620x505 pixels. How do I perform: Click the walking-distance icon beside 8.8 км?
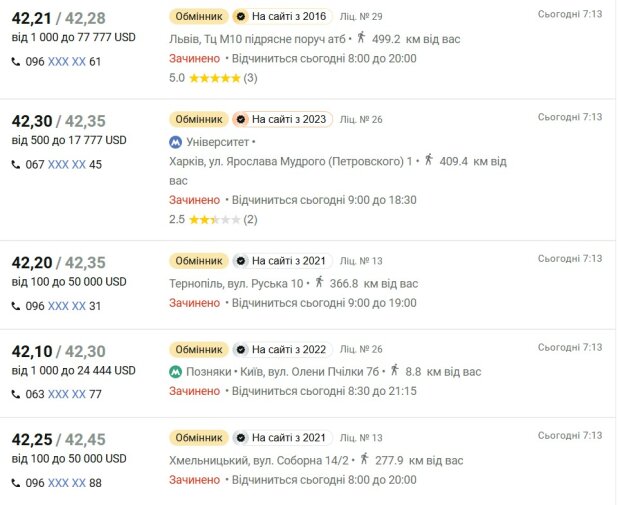tap(395, 371)
